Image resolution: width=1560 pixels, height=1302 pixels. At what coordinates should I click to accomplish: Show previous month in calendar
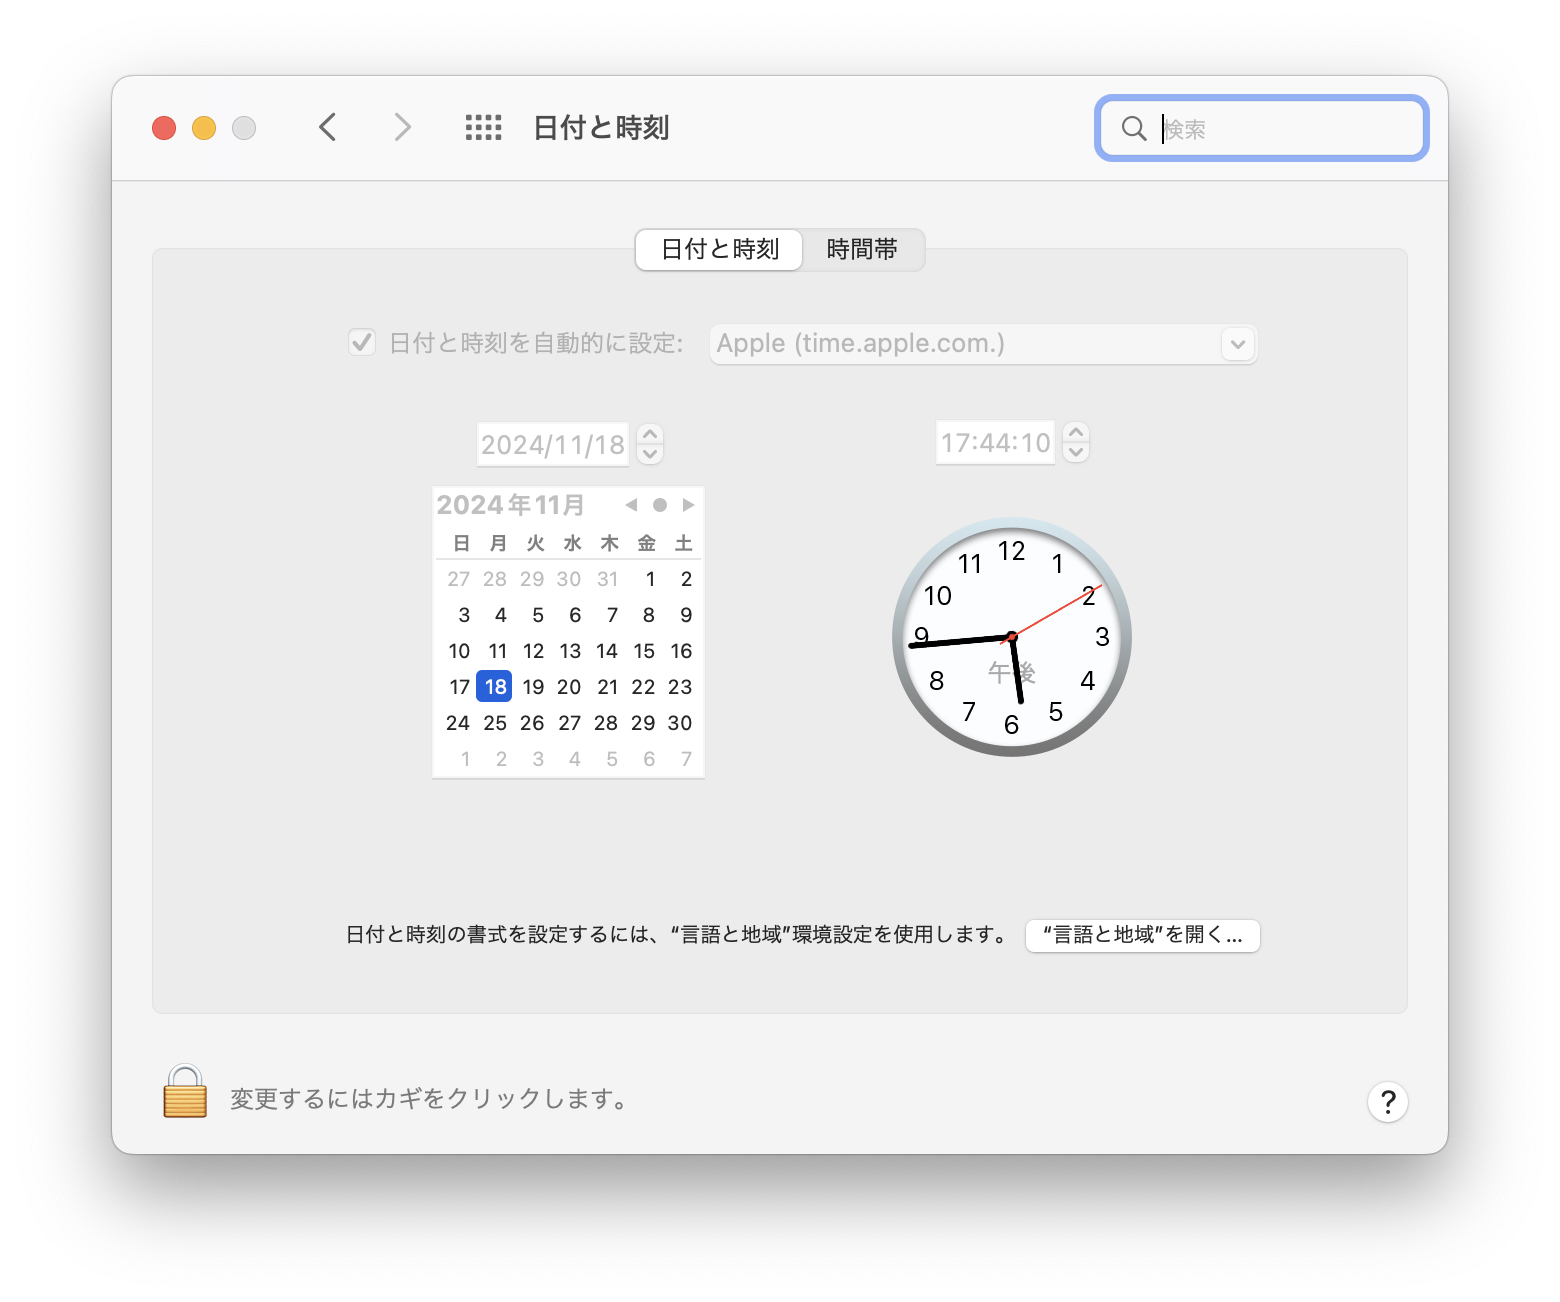(631, 505)
